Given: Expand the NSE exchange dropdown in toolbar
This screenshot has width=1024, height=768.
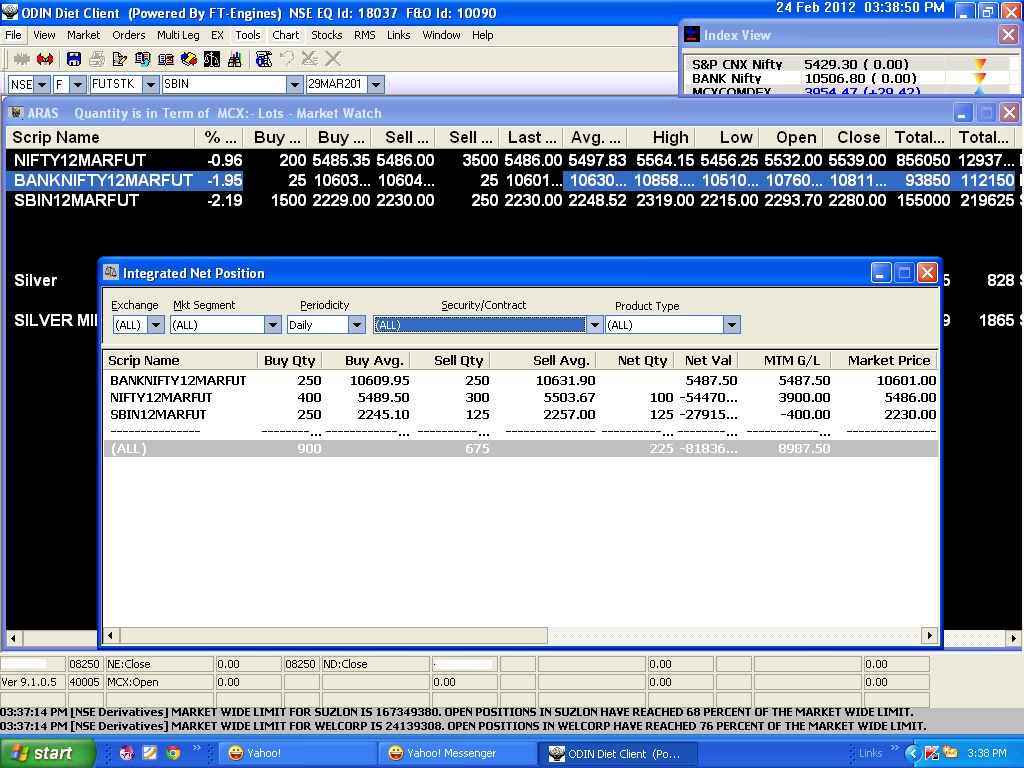Looking at the screenshot, I should pos(42,84).
